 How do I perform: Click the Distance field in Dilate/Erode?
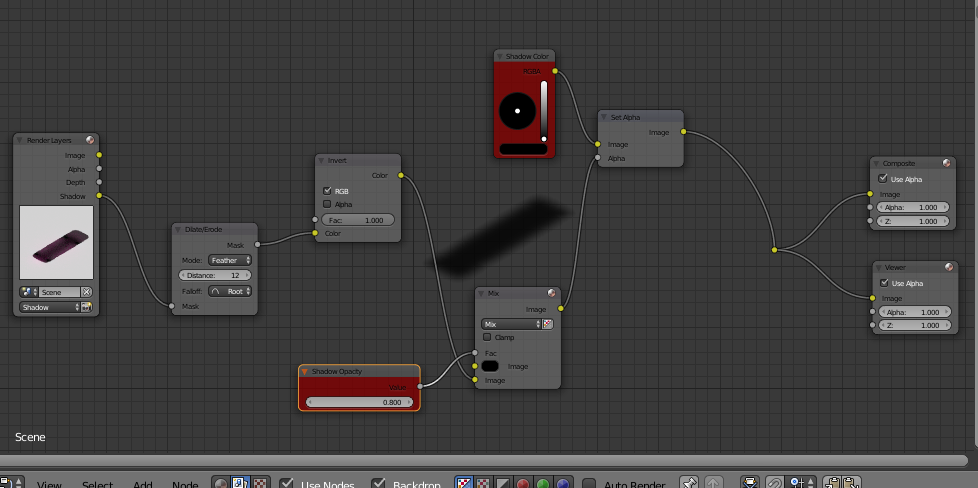tap(215, 275)
